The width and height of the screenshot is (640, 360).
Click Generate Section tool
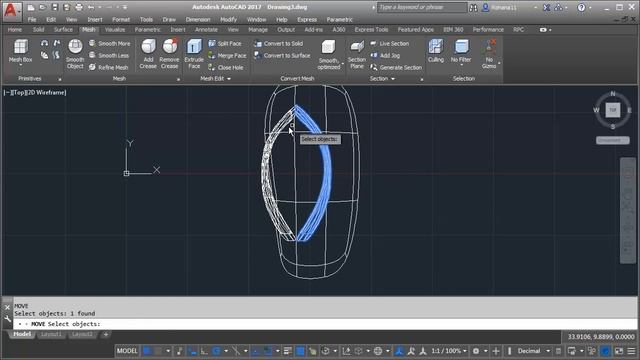[396, 67]
